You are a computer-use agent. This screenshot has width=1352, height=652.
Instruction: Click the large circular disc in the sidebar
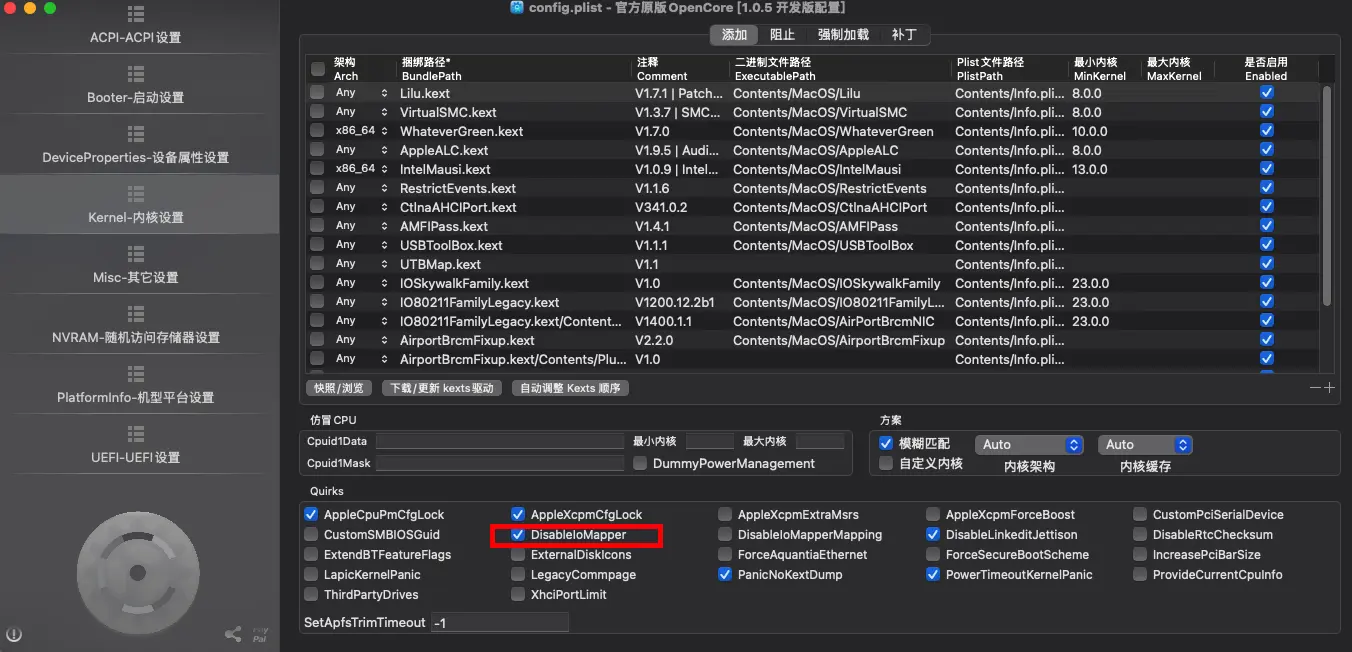(138, 573)
